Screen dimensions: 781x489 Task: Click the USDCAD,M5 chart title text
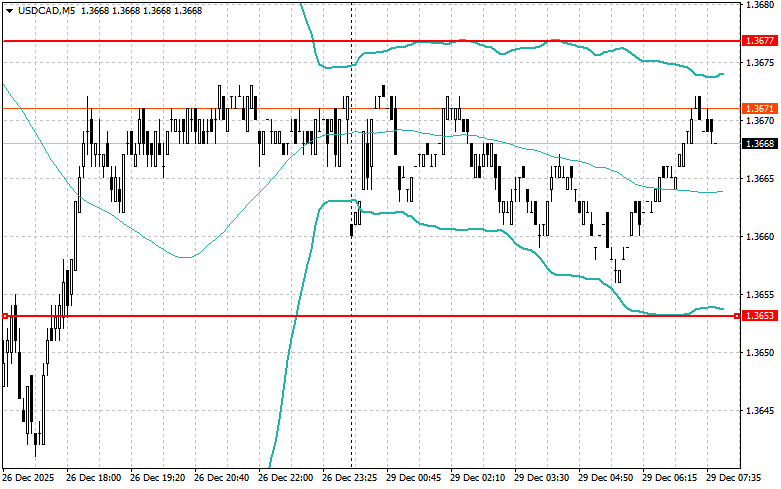[47, 10]
